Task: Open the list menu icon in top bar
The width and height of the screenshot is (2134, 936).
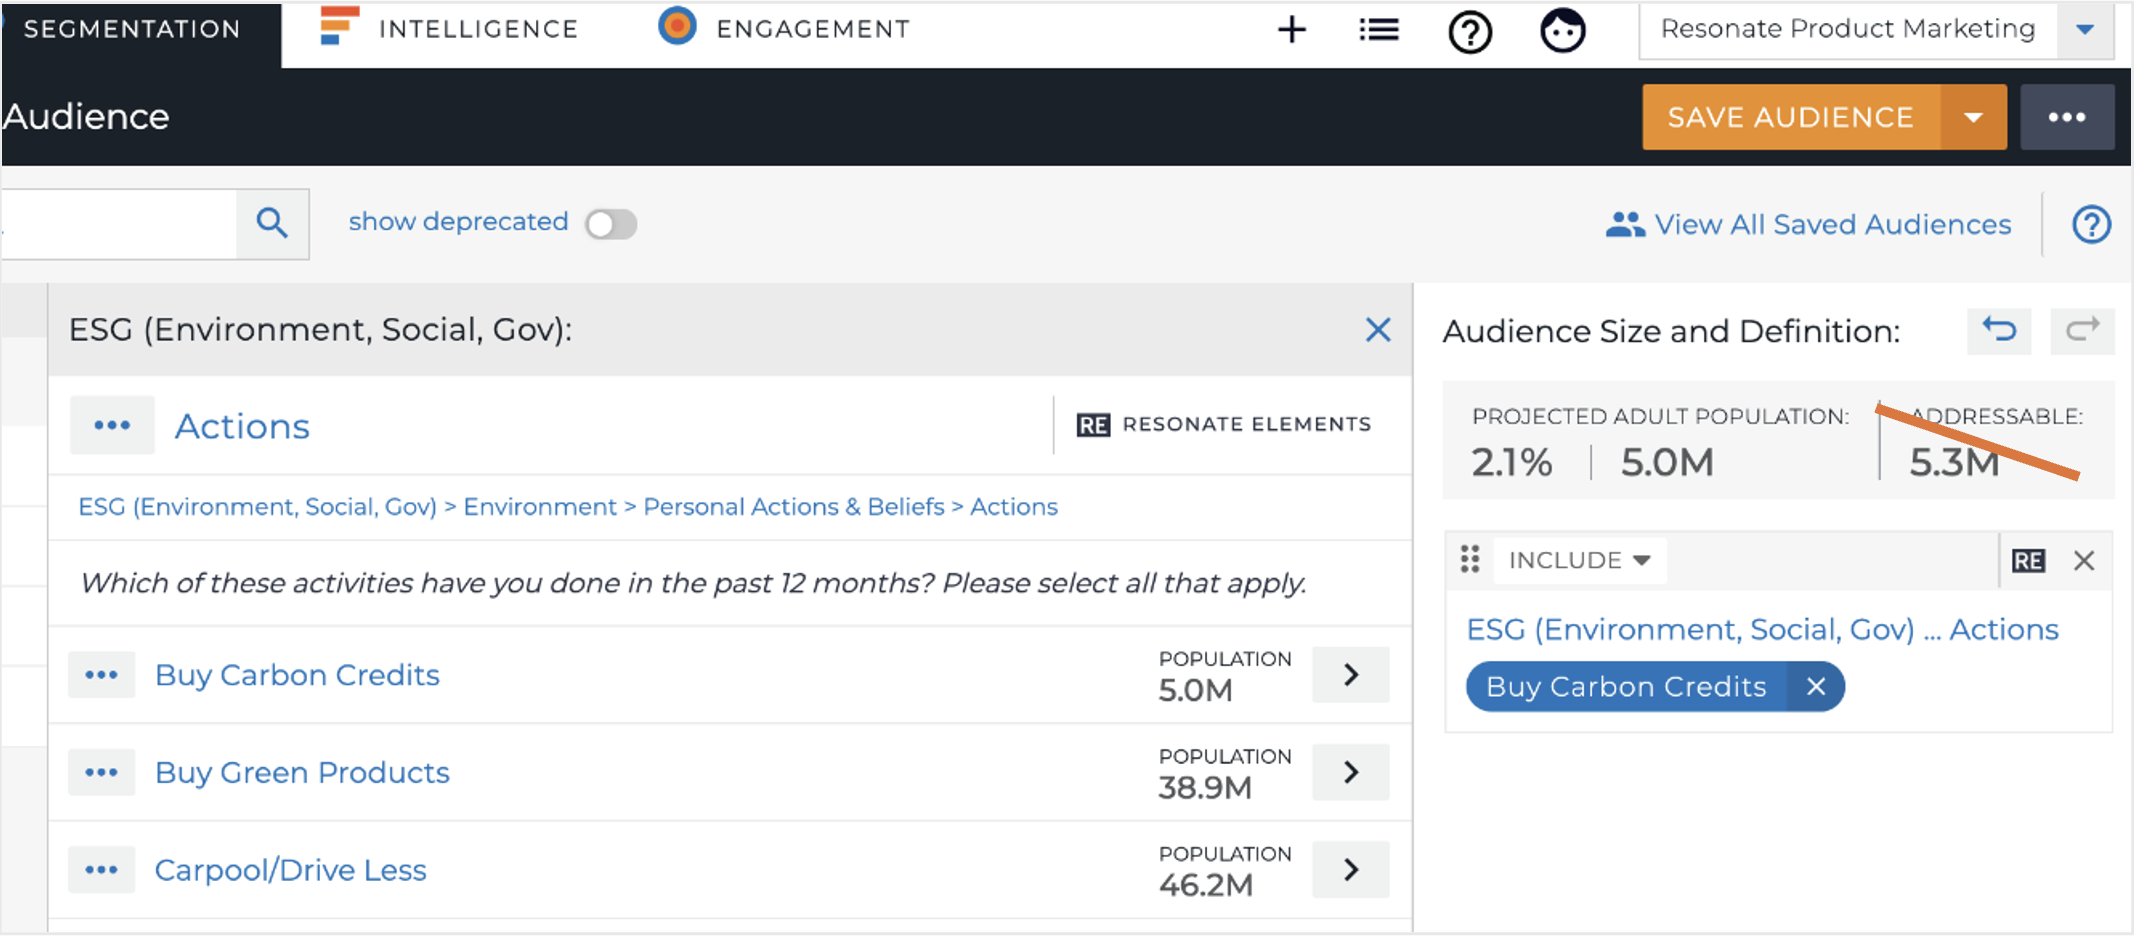Action: pos(1379,30)
